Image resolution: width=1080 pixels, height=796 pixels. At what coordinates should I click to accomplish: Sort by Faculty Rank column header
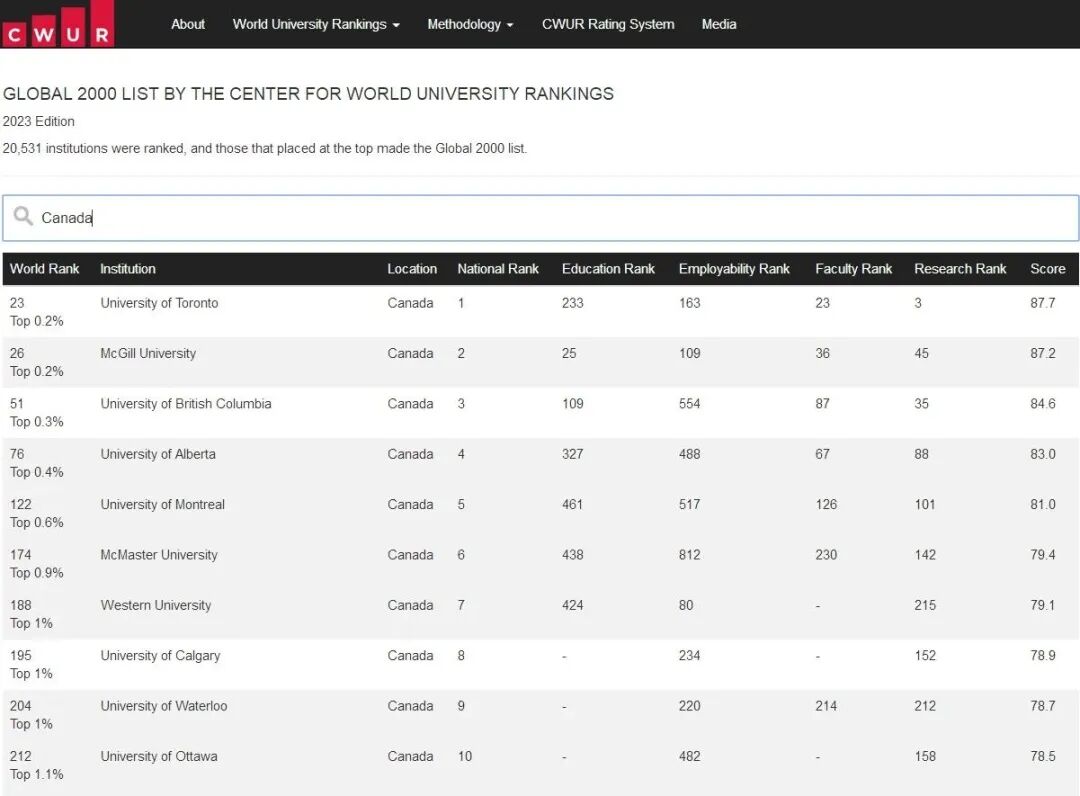tap(853, 269)
